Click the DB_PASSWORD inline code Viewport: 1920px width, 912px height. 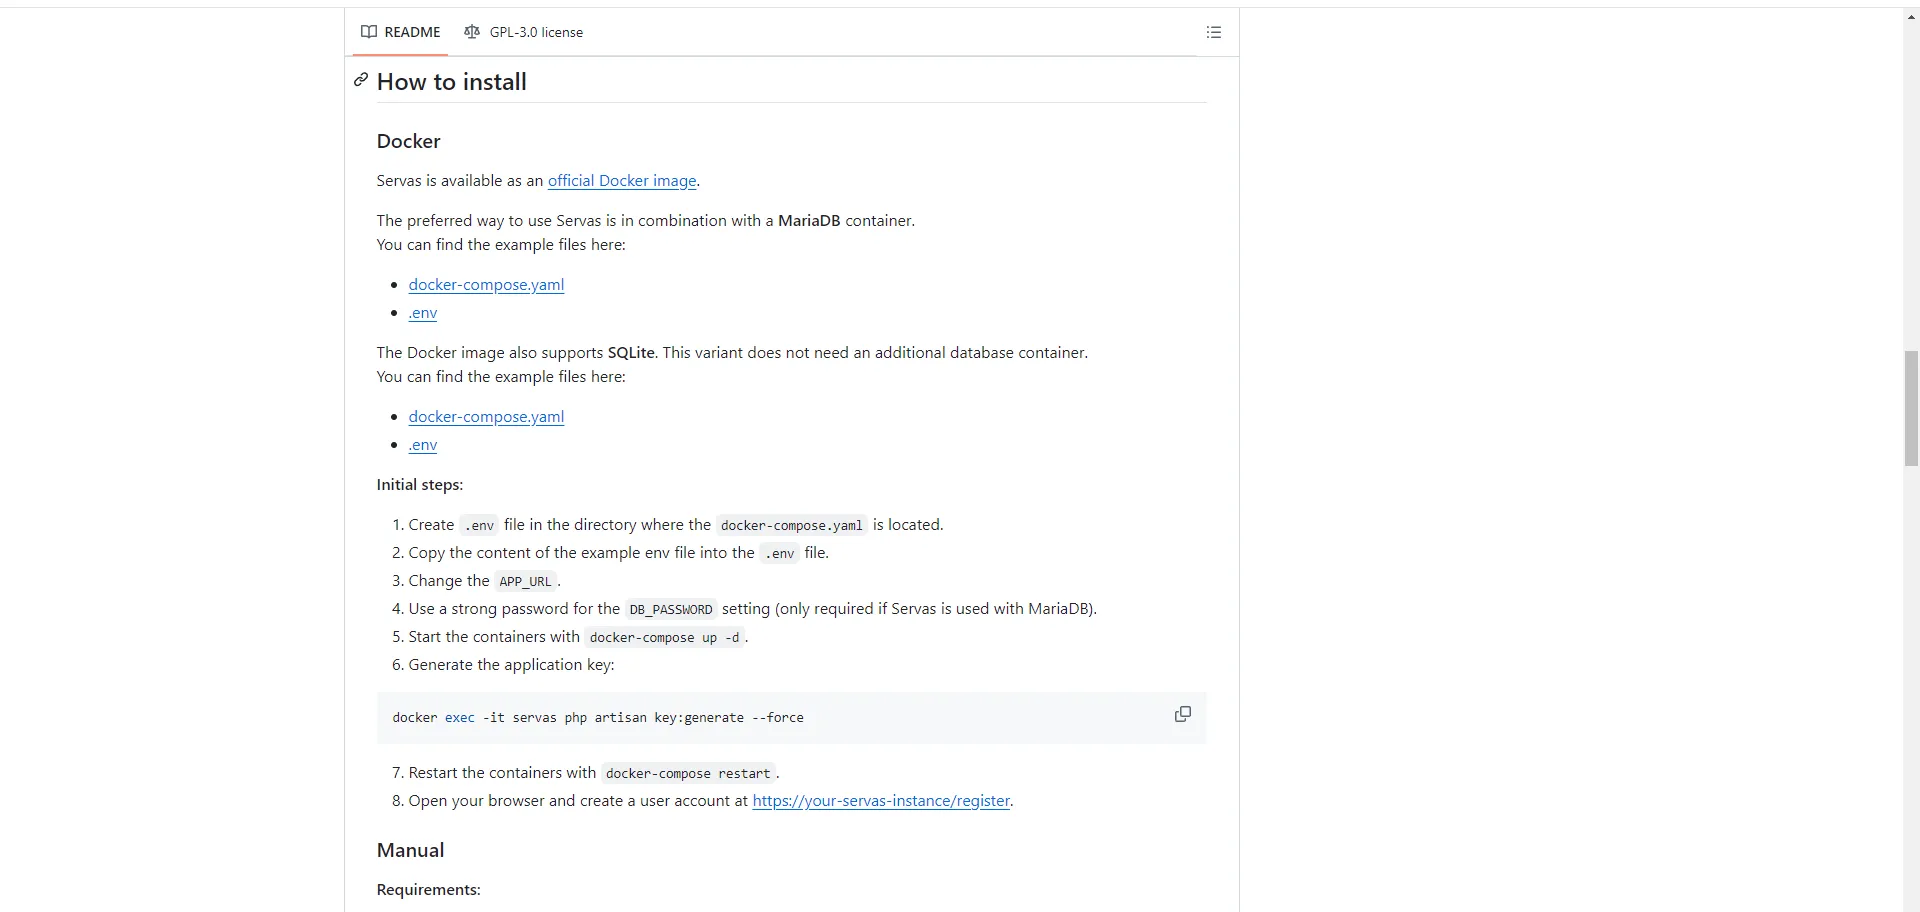[x=671, y=609]
